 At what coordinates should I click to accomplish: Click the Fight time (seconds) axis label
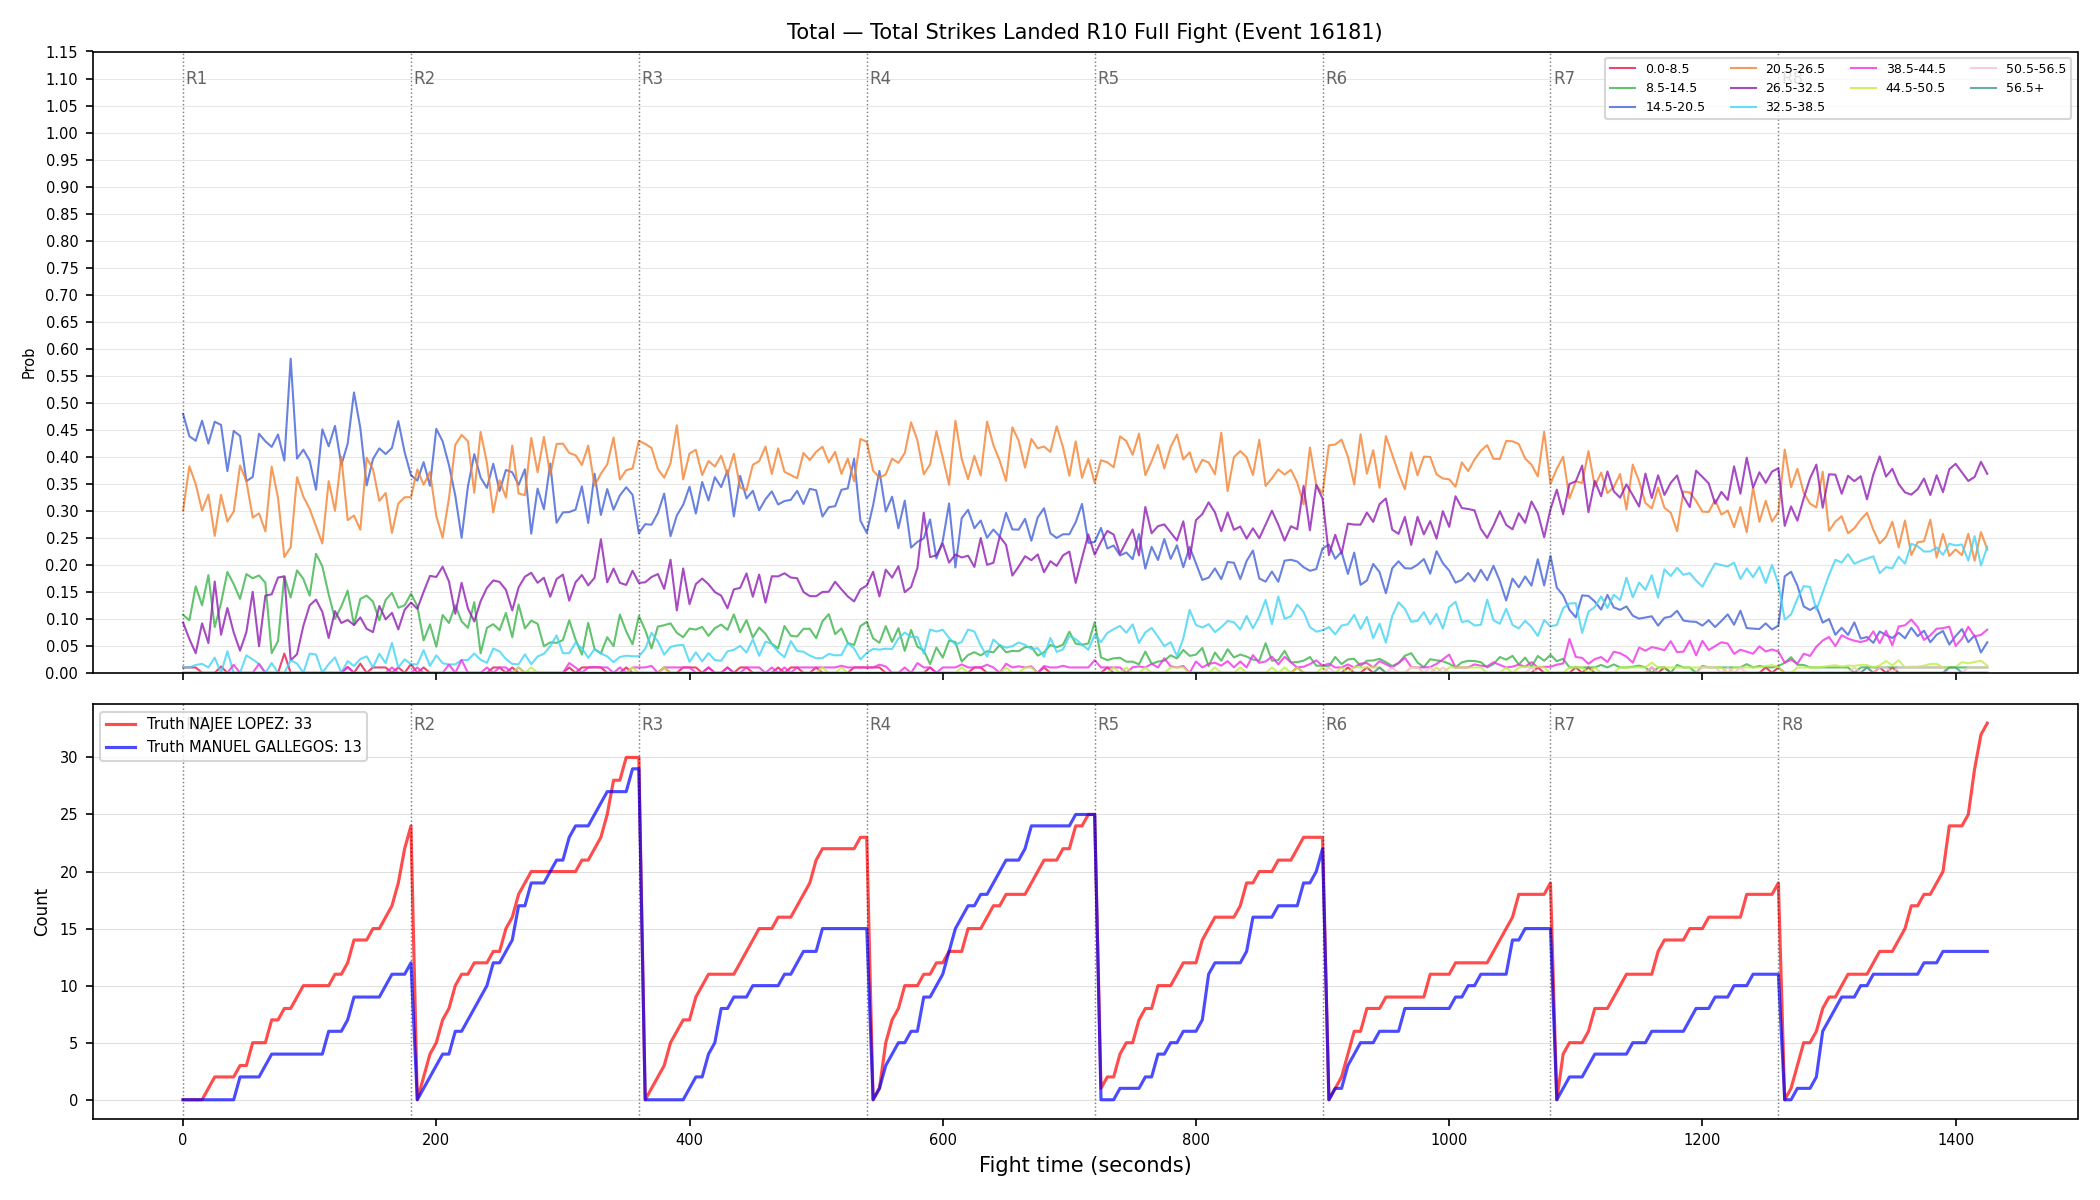coord(1085,1165)
